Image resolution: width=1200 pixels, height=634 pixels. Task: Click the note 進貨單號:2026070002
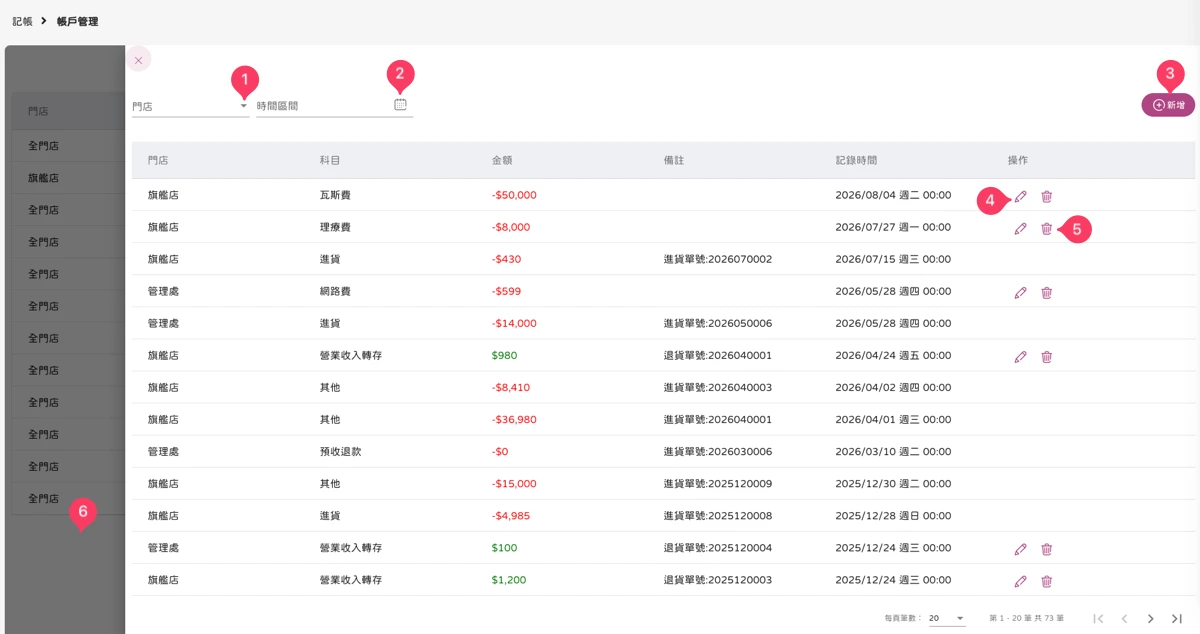[718, 259]
